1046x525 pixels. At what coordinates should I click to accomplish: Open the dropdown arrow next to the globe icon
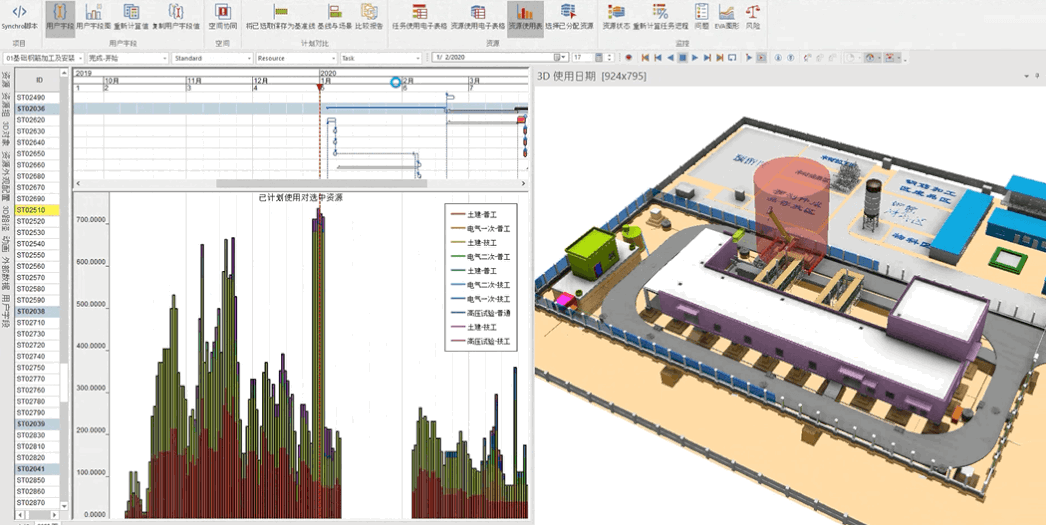879,58
